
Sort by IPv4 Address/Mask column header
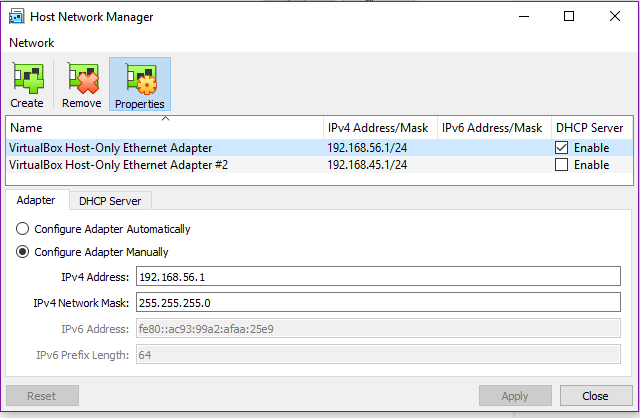tap(378, 128)
